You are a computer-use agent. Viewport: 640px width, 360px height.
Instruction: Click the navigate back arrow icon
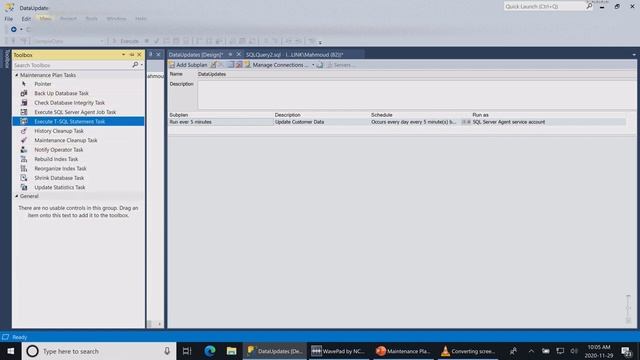tap(13, 29)
